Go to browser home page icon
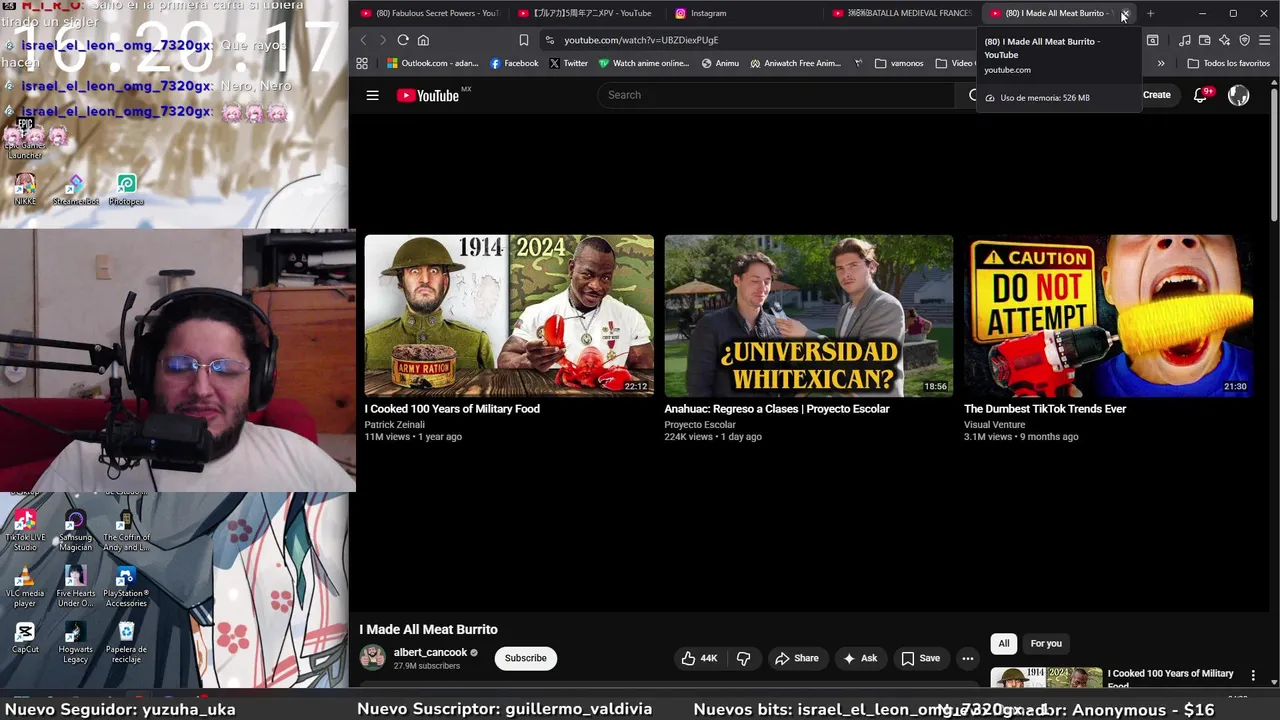 (x=423, y=40)
